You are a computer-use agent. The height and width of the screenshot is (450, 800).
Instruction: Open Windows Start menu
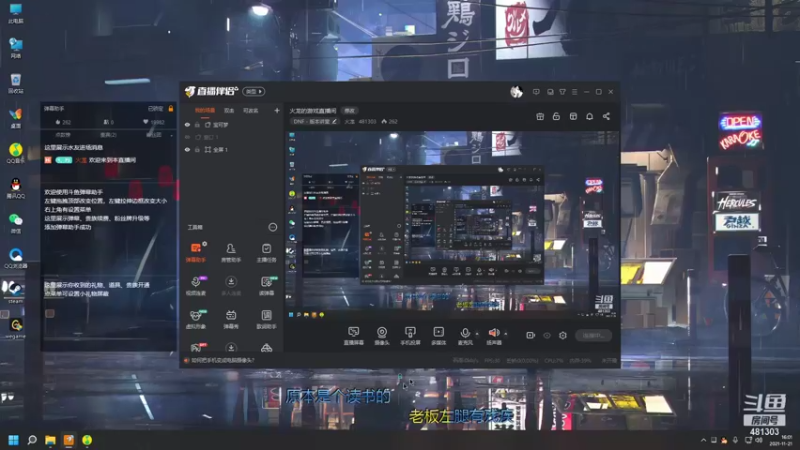tap(14, 440)
